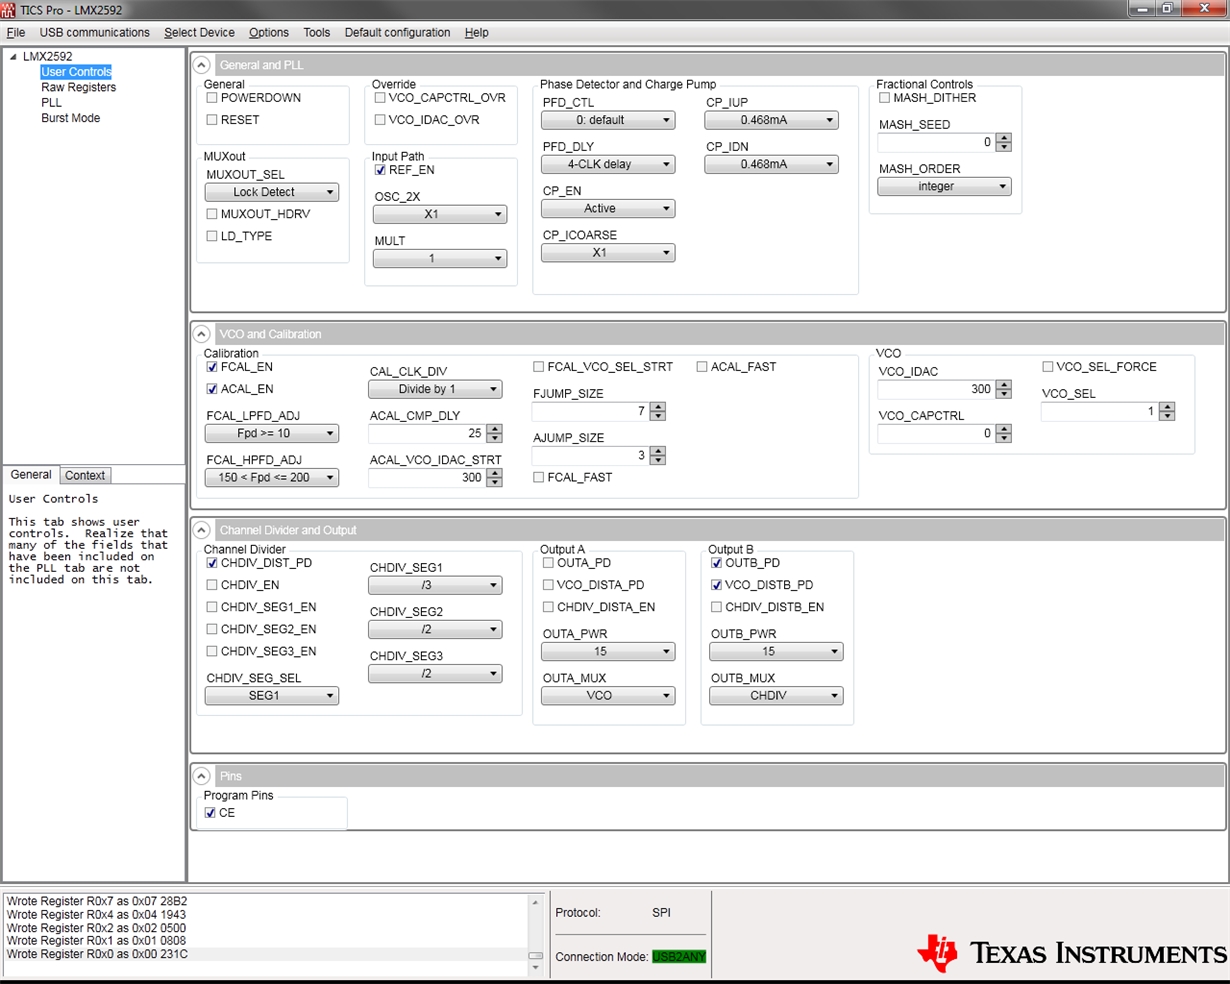Open the CP_IUP current dropdown
1230x984 pixels.
[771, 120]
